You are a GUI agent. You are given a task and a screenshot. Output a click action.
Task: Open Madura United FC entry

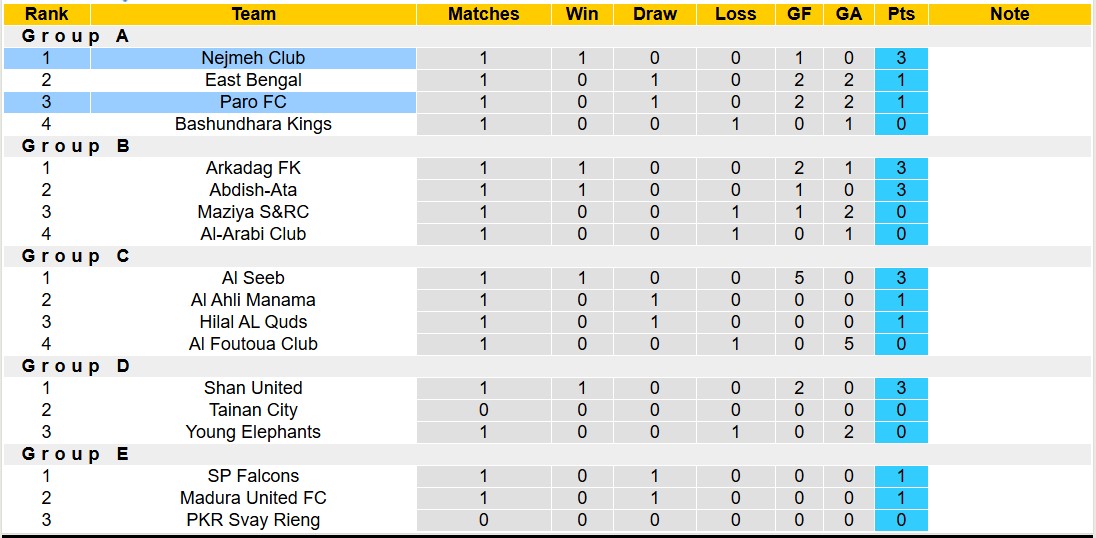click(x=253, y=498)
